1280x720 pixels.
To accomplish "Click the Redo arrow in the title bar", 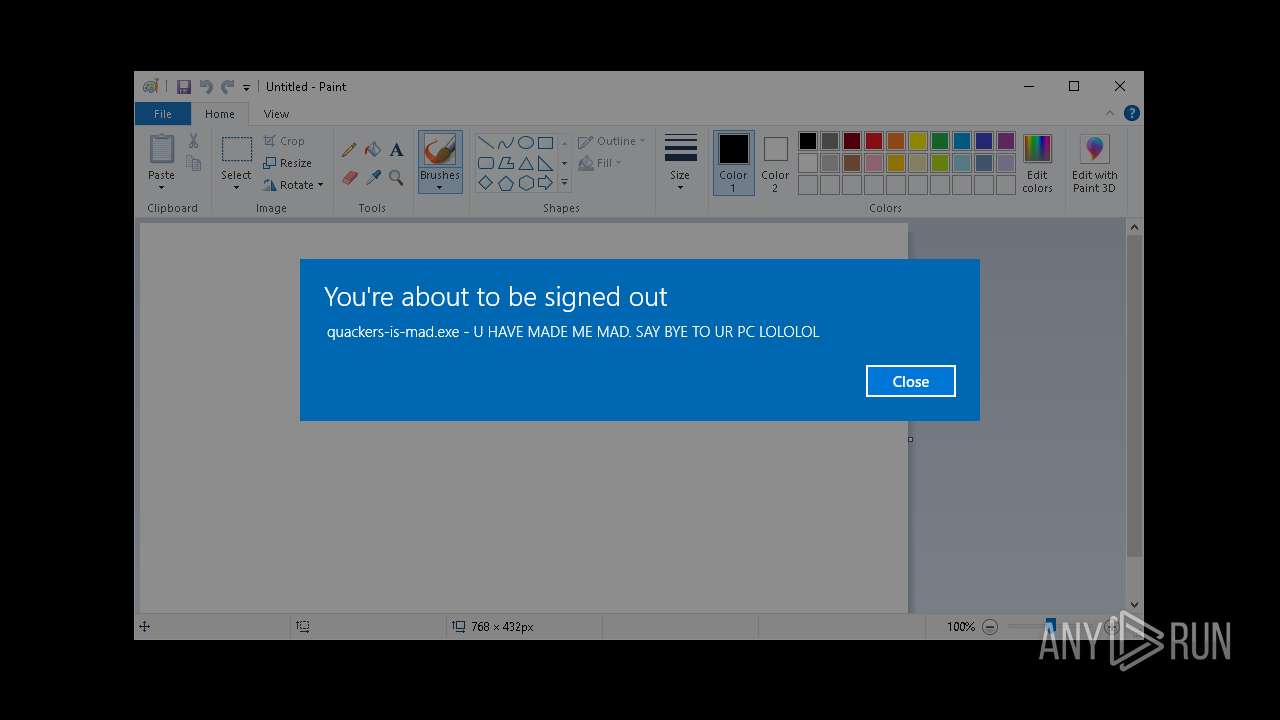I will pos(228,87).
